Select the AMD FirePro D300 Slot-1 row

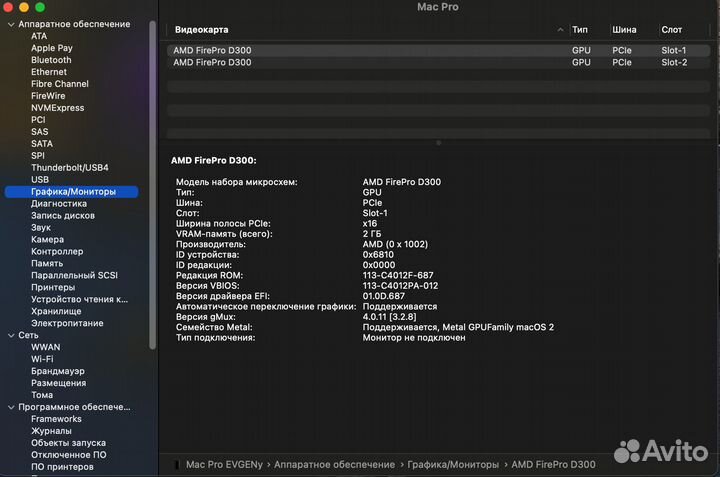click(438, 50)
